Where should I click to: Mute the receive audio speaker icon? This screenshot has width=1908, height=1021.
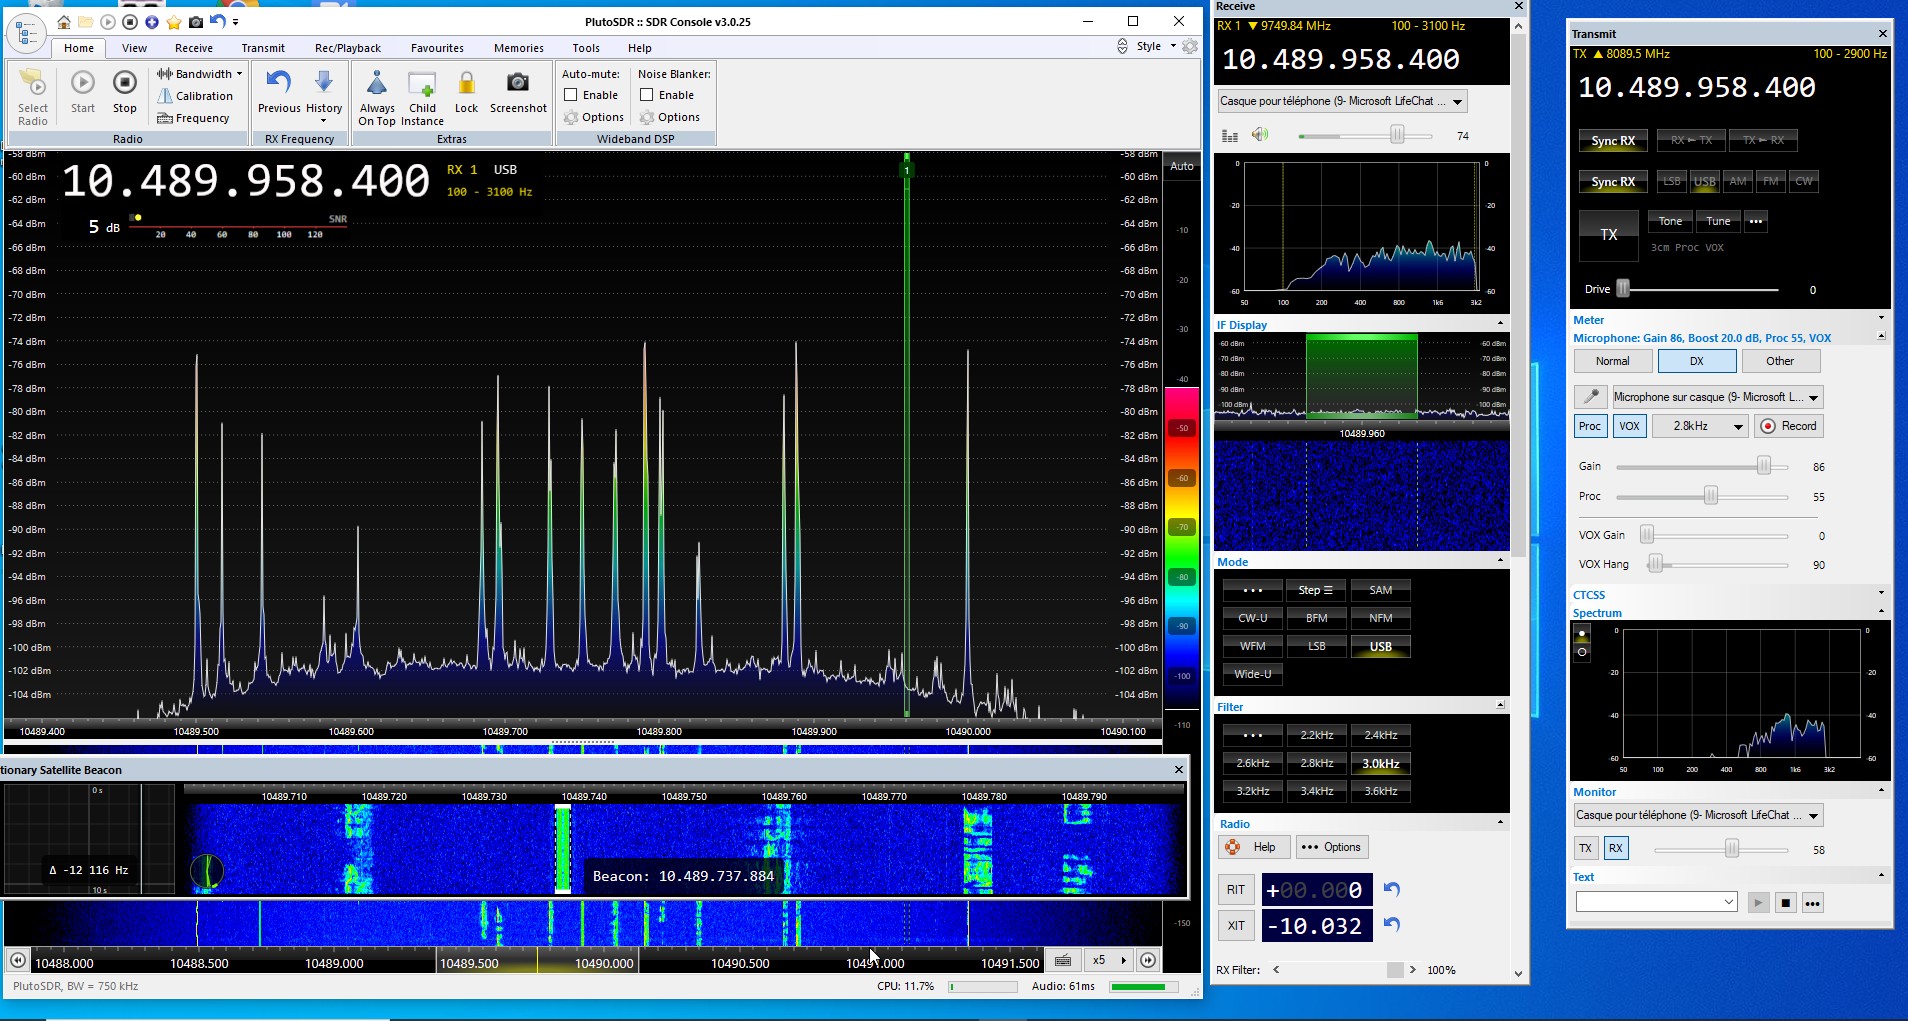click(x=1260, y=135)
